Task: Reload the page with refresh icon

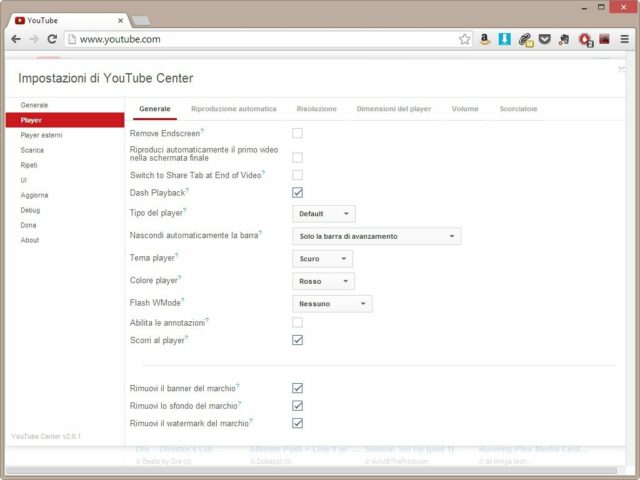Action: [52, 39]
